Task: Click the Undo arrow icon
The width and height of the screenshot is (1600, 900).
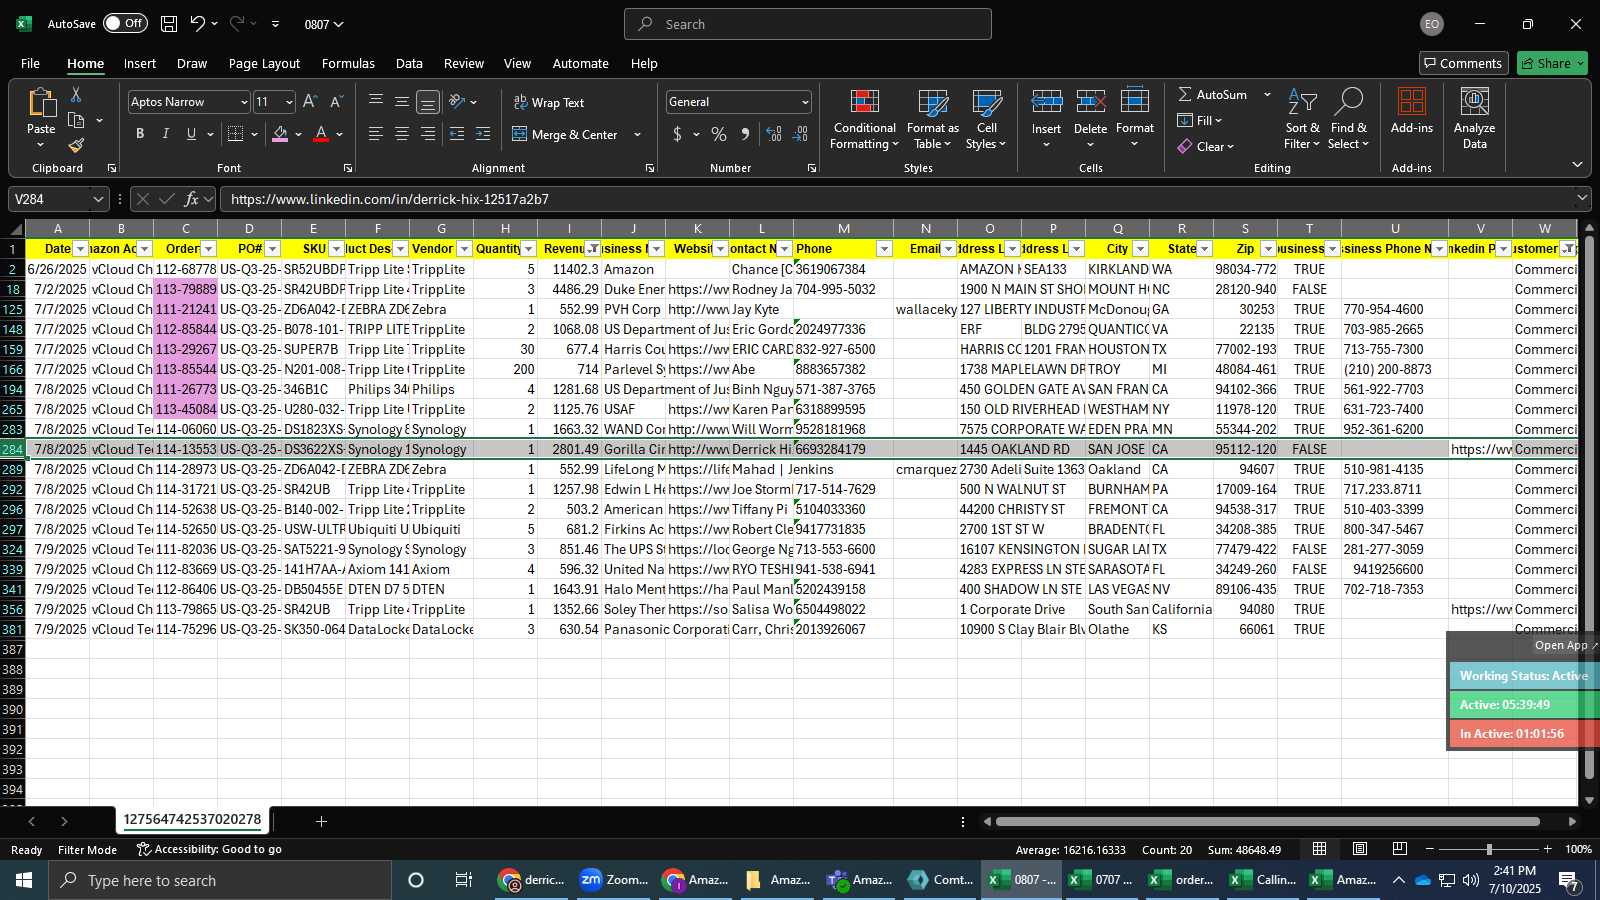Action: coord(198,24)
